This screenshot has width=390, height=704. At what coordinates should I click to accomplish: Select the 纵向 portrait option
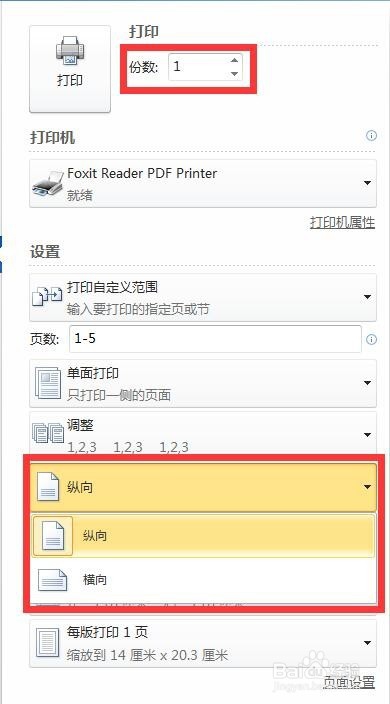pyautogui.click(x=203, y=536)
